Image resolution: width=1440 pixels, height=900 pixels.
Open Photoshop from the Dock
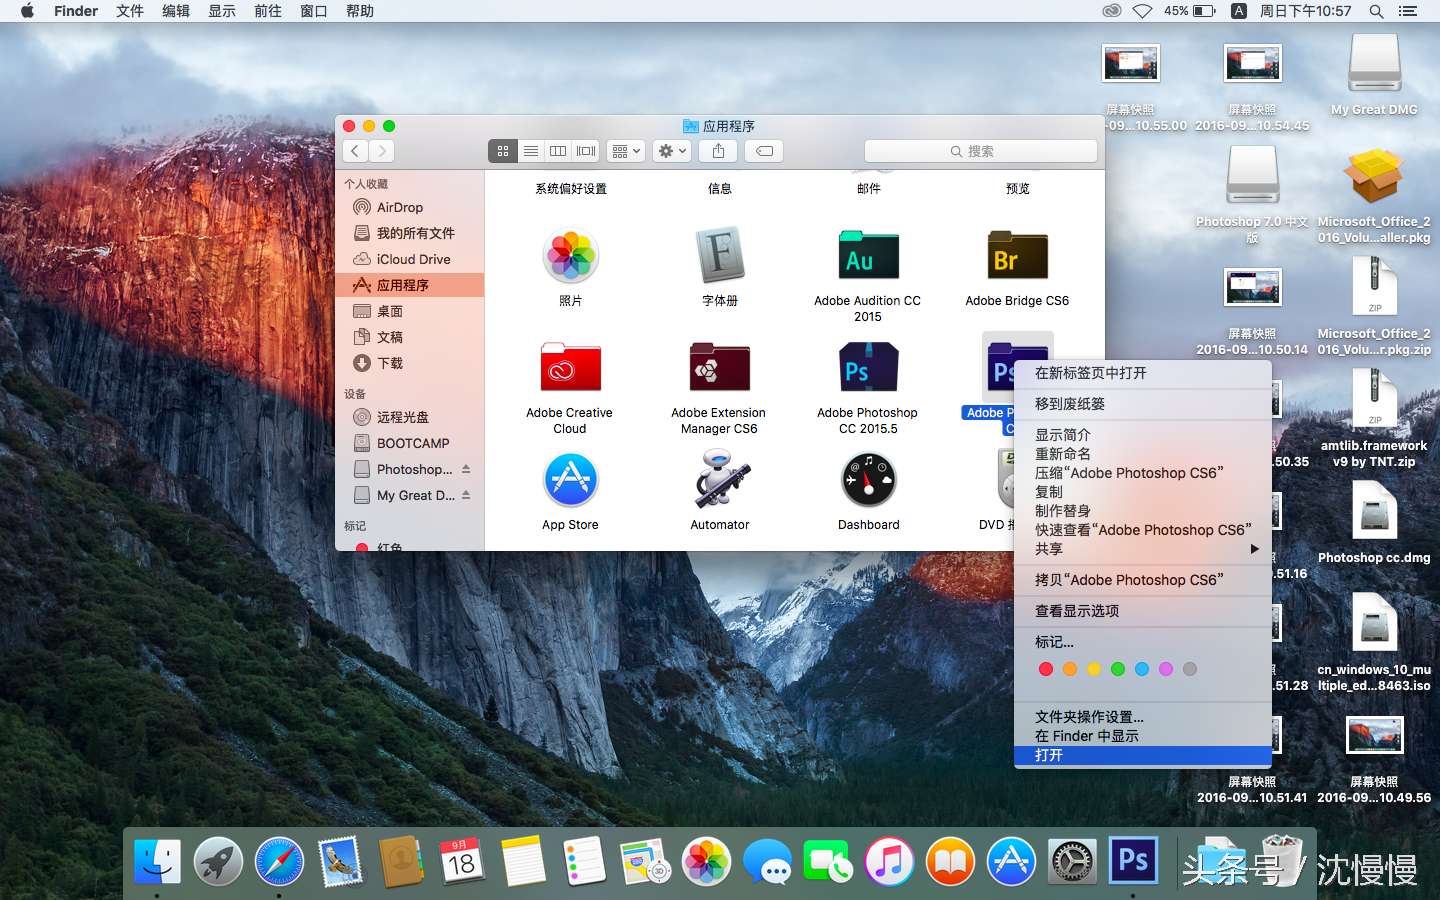1133,861
